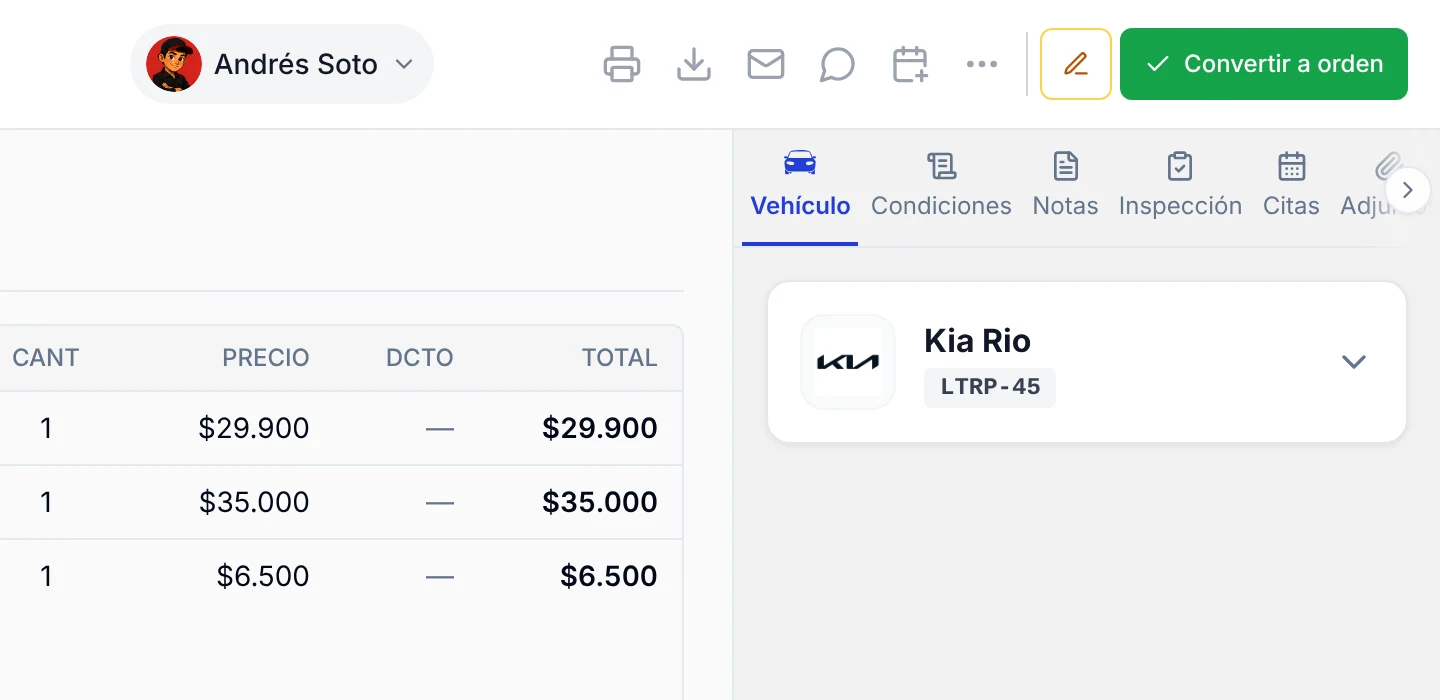Download the quote using download icon
This screenshot has height=700, width=1440.
tap(694, 64)
